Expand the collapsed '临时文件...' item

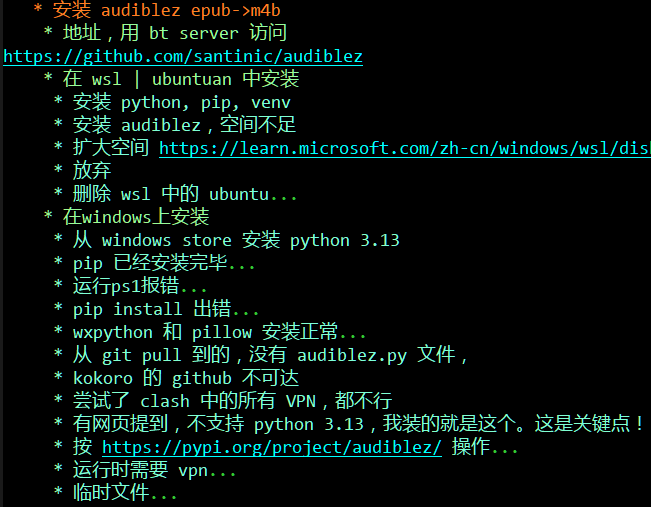(125, 493)
